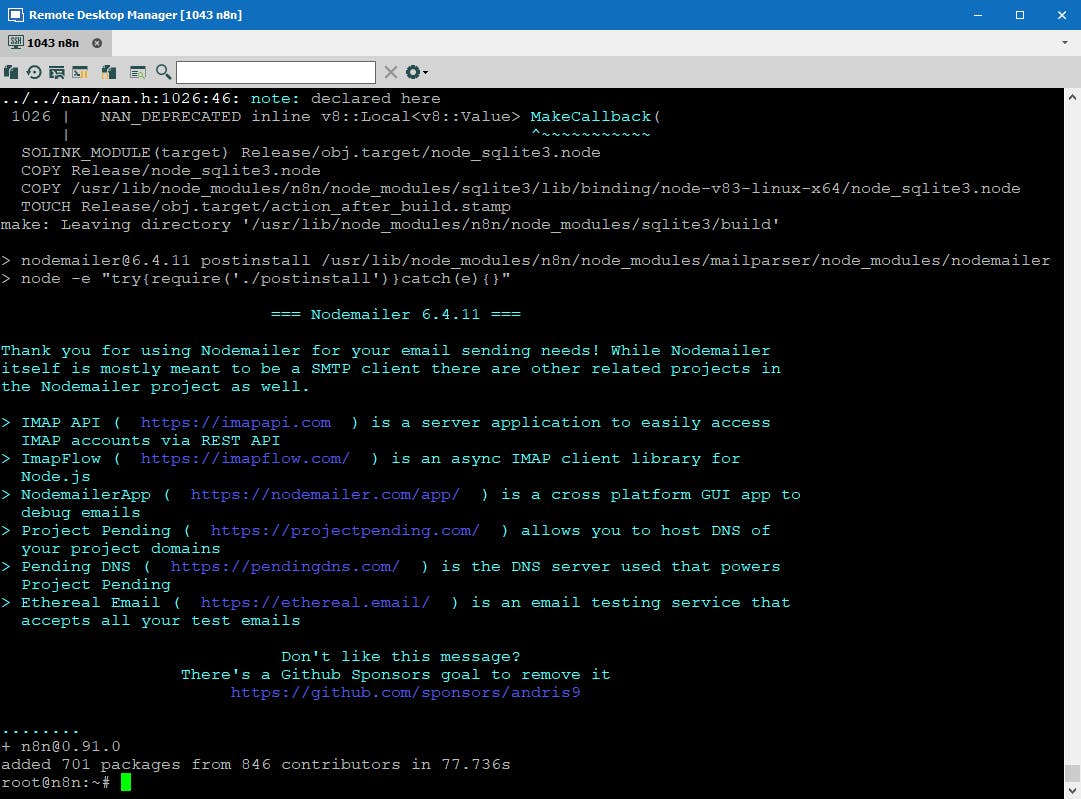Image resolution: width=1081 pixels, height=799 pixels.
Task: Click the vertical scrollbar thumb
Action: pos(1072,773)
